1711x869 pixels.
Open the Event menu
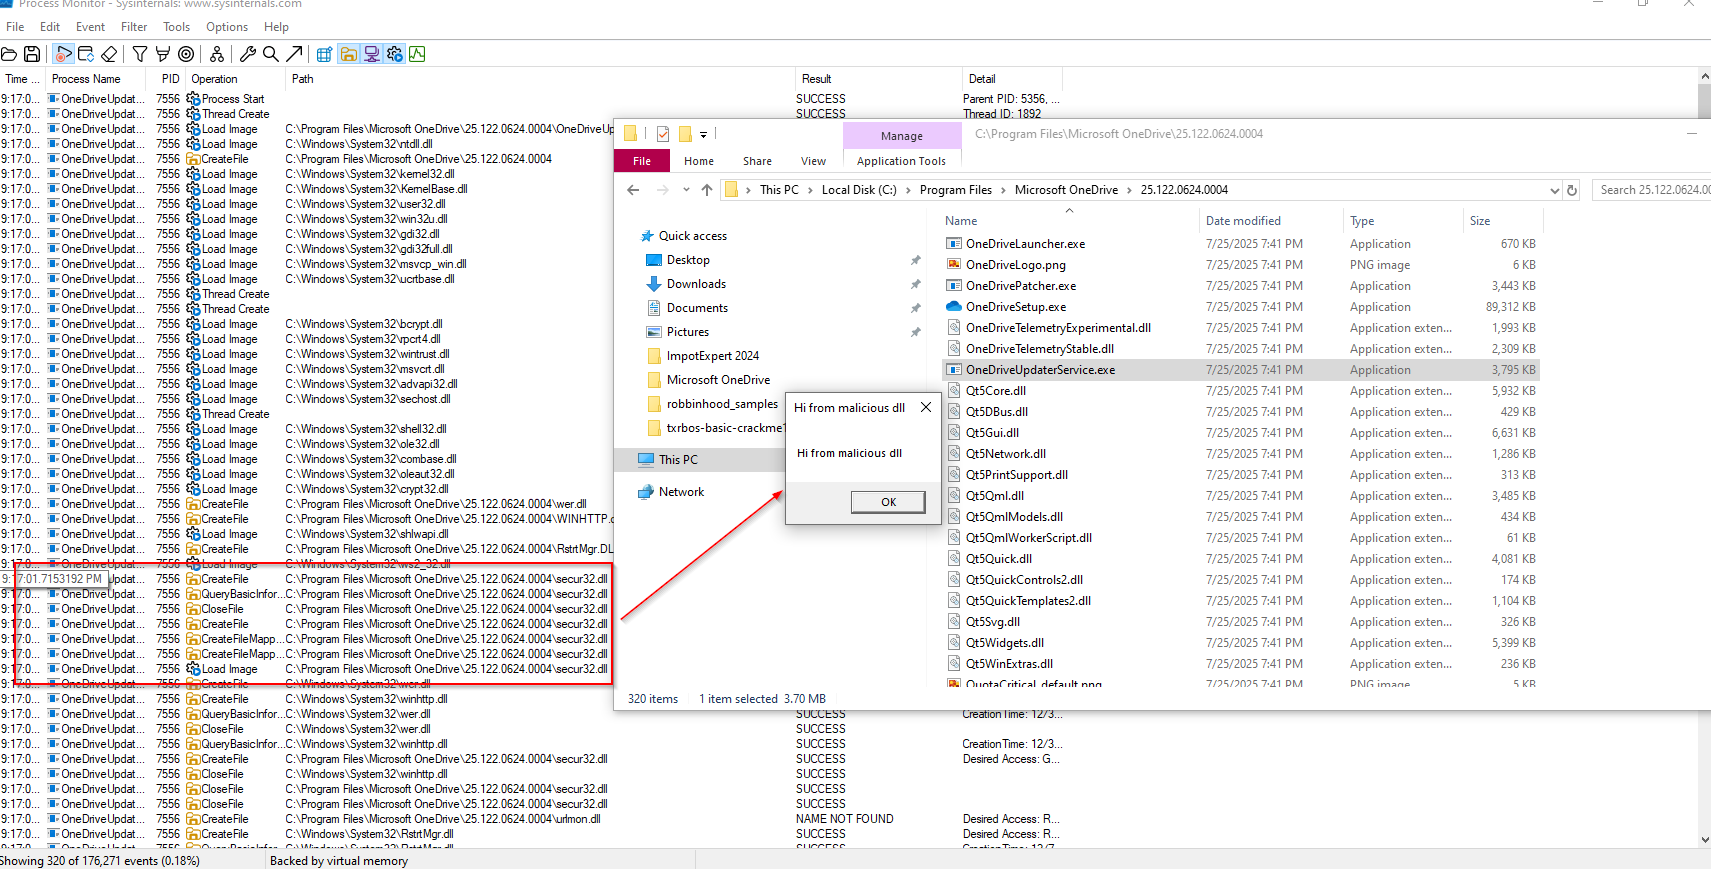(90, 27)
